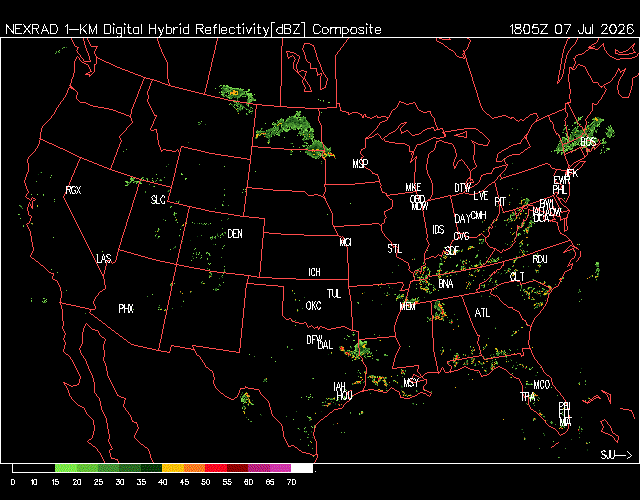This screenshot has height=500, width=640.
Task: Select the DEN airport label
Action: [x=235, y=234]
